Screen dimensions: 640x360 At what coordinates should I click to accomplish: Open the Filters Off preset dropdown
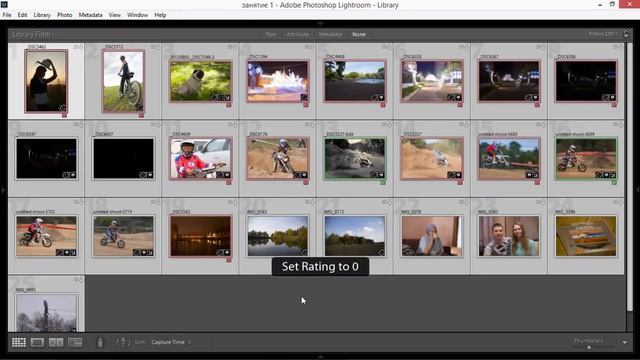(x=603, y=34)
